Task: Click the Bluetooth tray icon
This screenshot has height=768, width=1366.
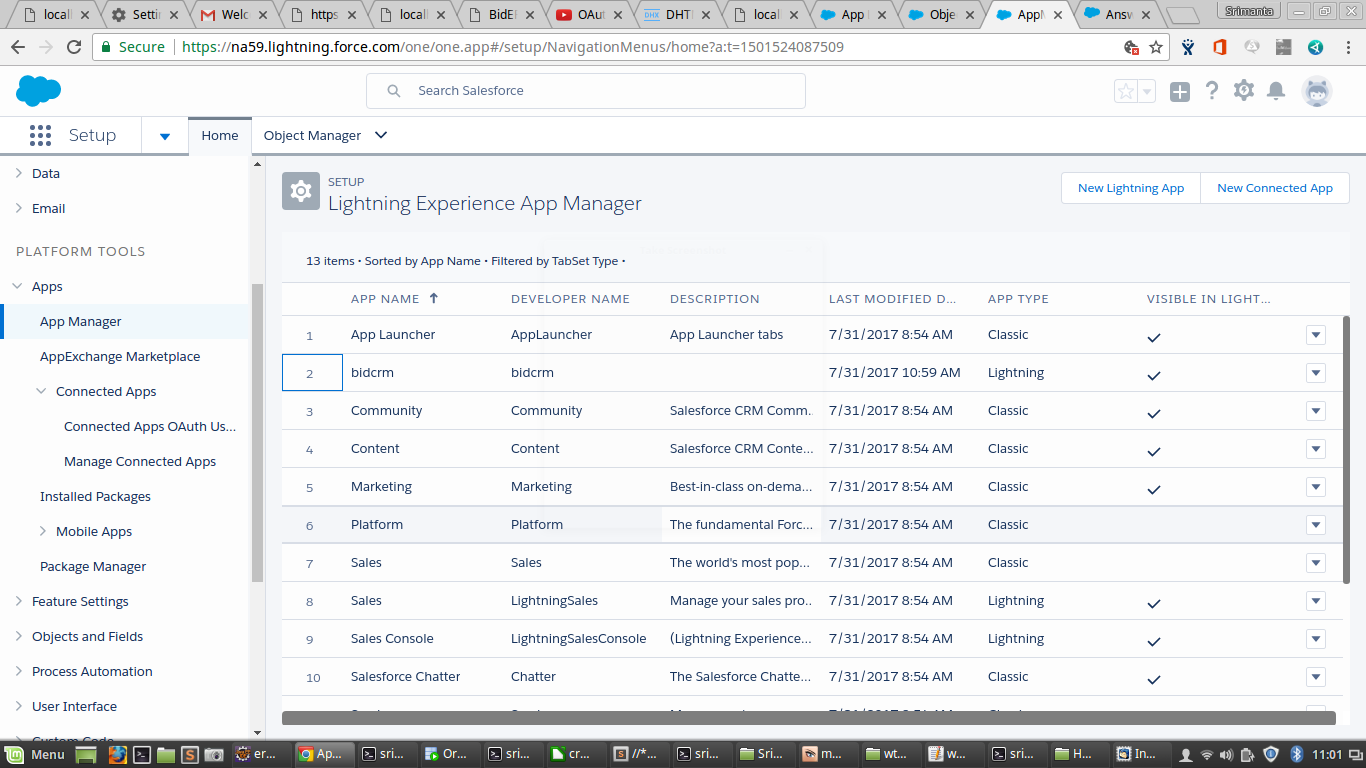Action: (1297, 754)
